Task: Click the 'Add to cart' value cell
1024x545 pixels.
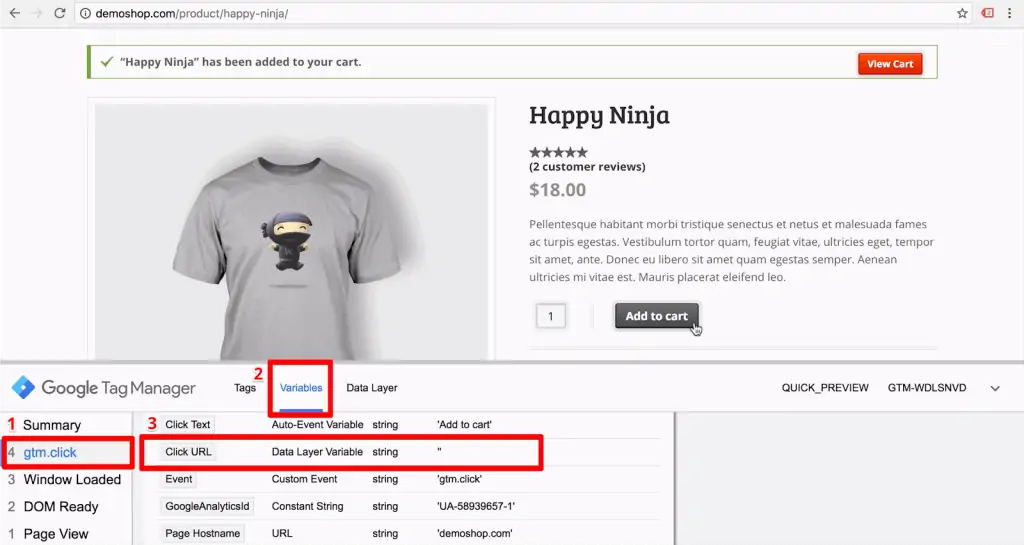Action: [x=464, y=424]
